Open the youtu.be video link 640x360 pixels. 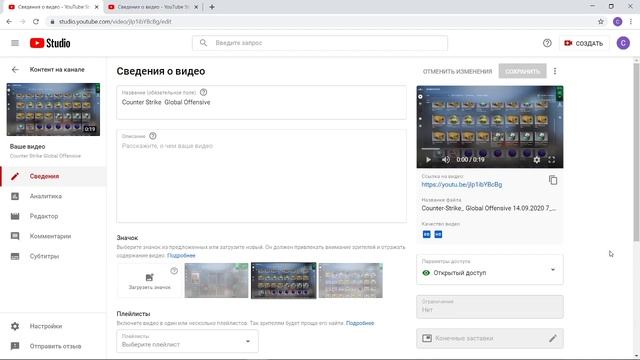click(x=462, y=184)
